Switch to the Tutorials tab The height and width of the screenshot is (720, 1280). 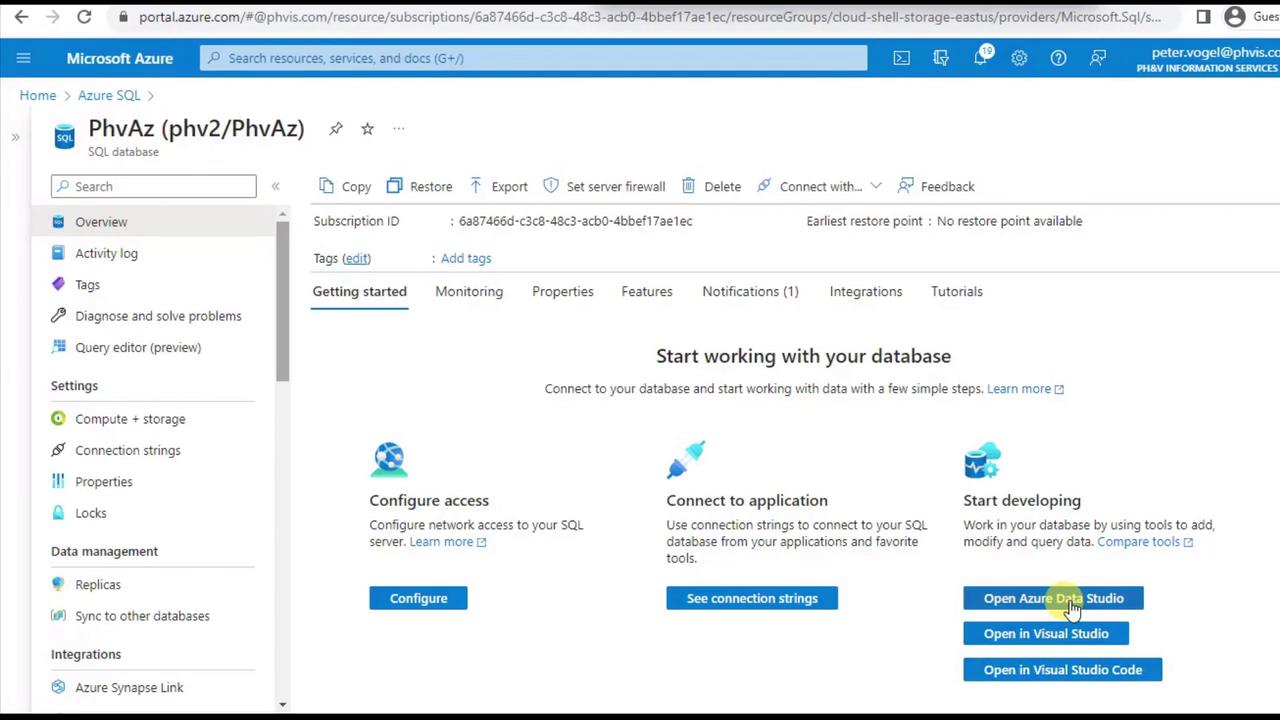(957, 291)
